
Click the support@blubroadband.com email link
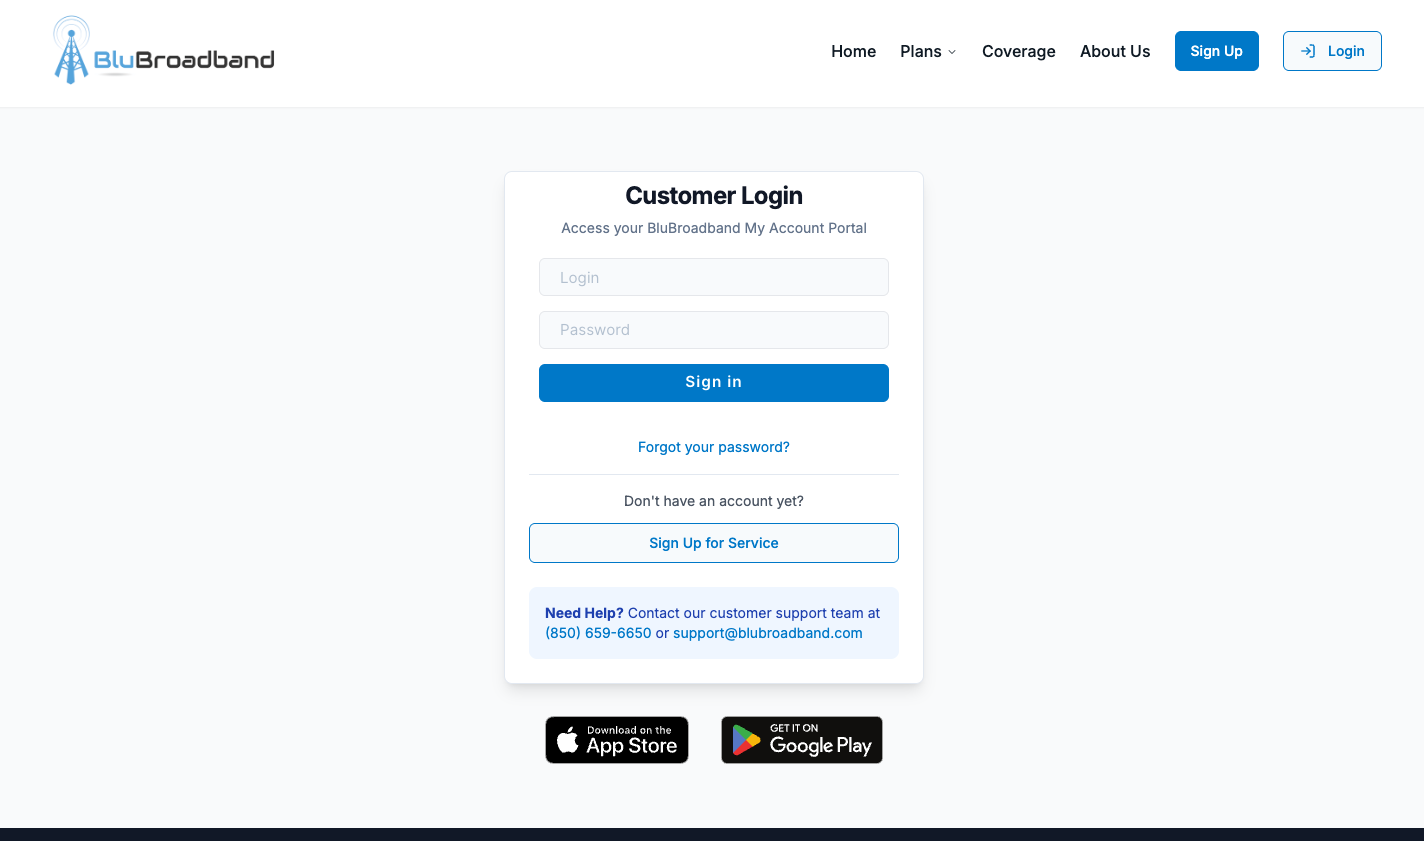click(x=768, y=633)
